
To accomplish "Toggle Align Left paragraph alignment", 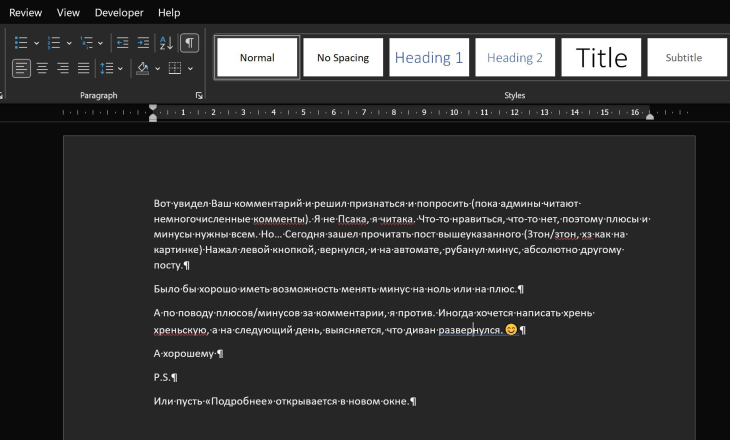I will pos(21,68).
